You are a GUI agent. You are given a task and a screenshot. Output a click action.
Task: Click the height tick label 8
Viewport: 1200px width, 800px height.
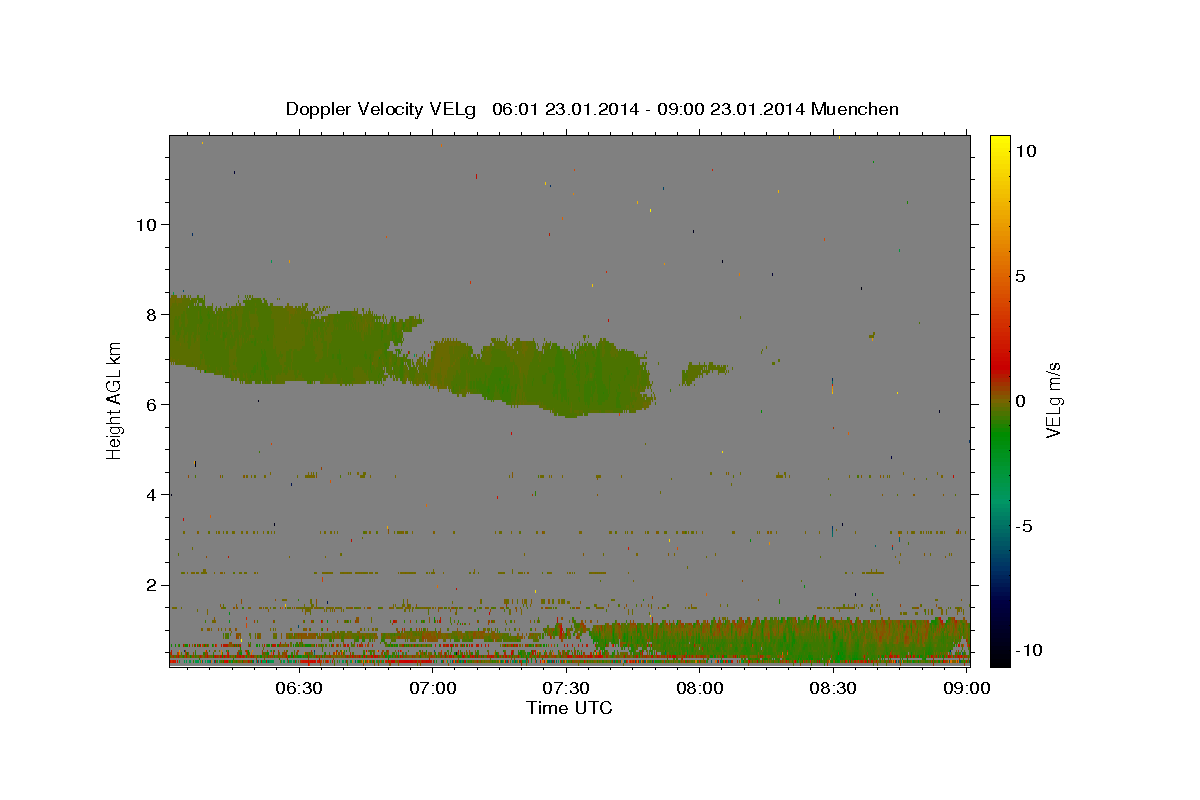(150, 314)
